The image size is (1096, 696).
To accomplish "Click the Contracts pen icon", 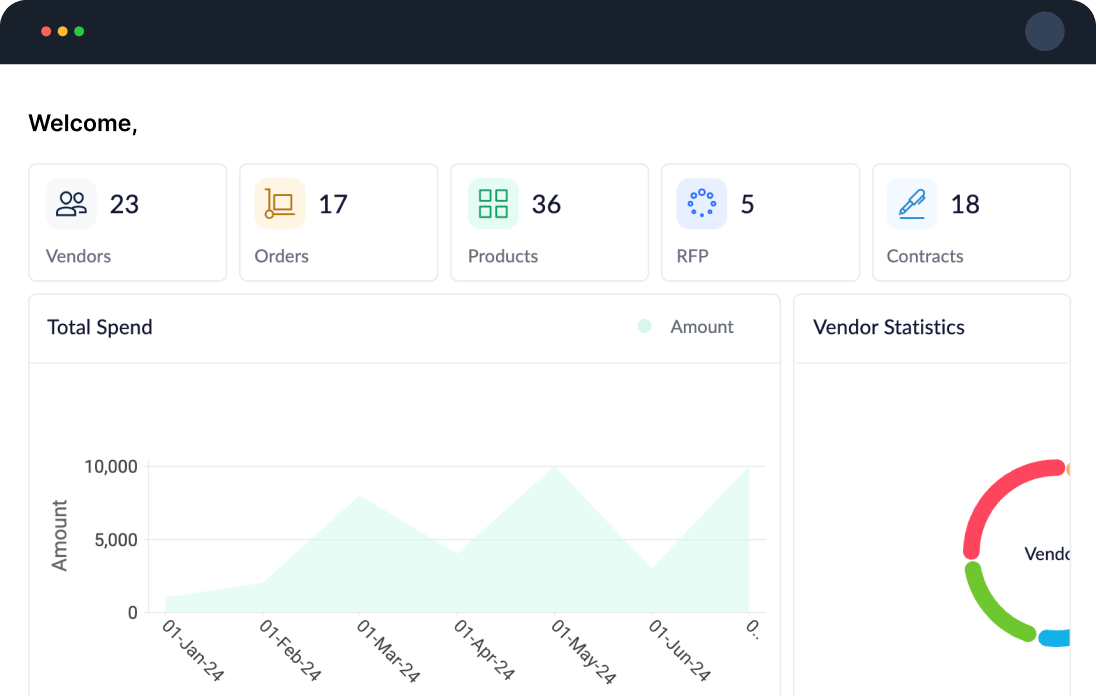I will pyautogui.click(x=912, y=204).
